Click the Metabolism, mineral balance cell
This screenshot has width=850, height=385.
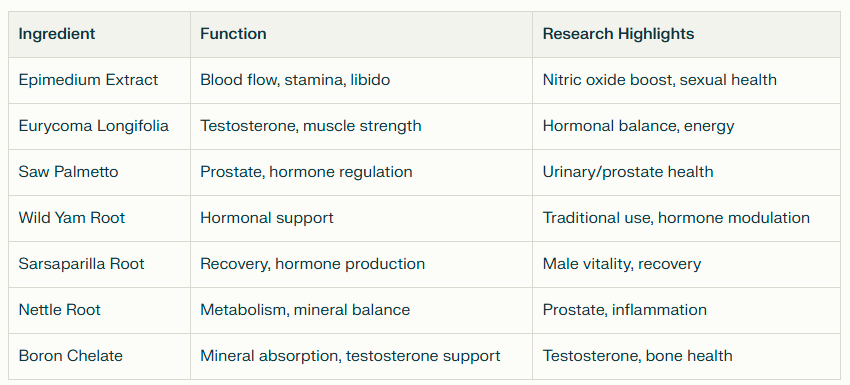[x=361, y=310]
